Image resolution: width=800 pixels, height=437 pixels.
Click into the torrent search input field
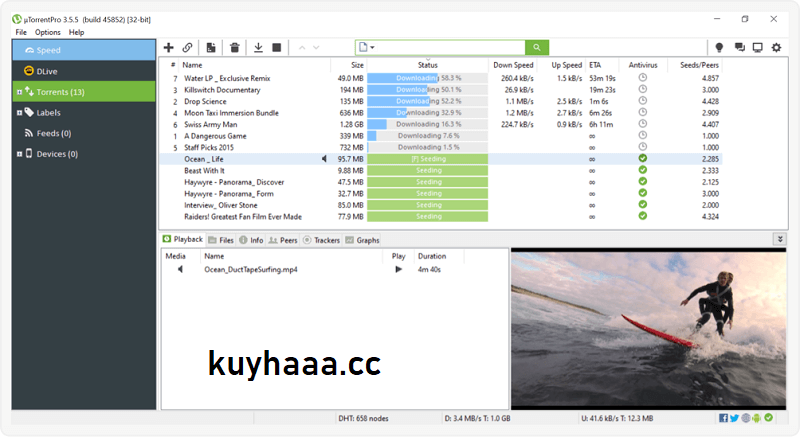[x=449, y=47]
